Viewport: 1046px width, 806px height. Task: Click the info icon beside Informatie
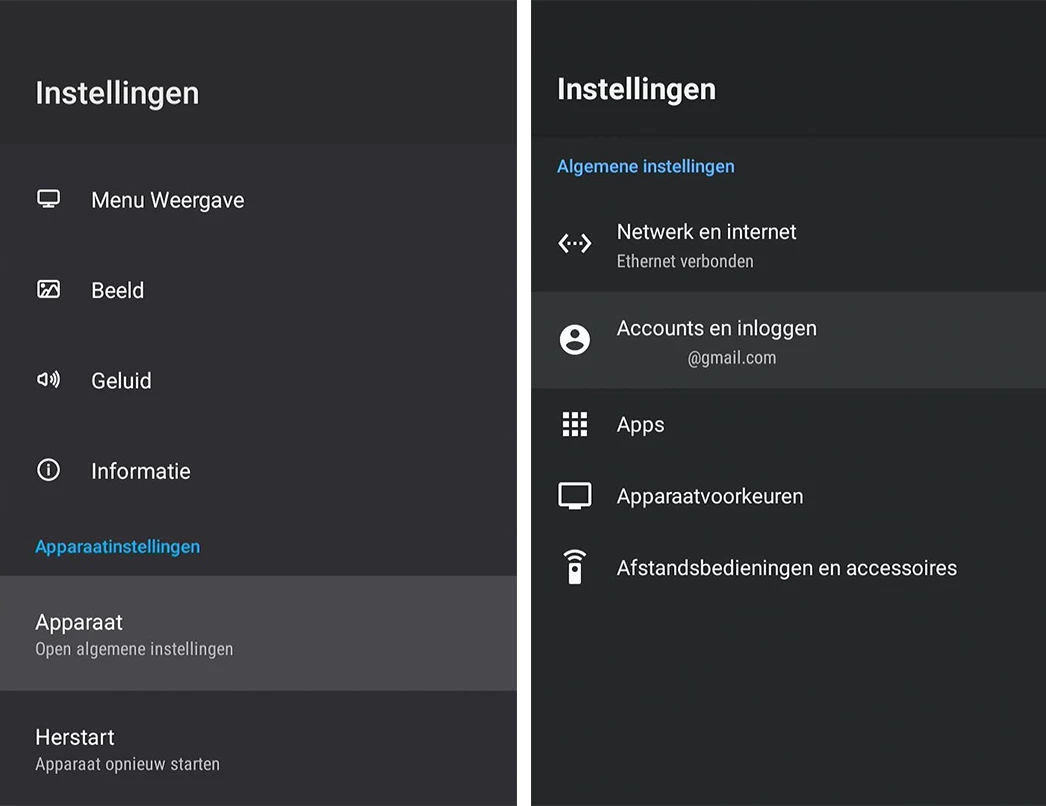pos(48,470)
